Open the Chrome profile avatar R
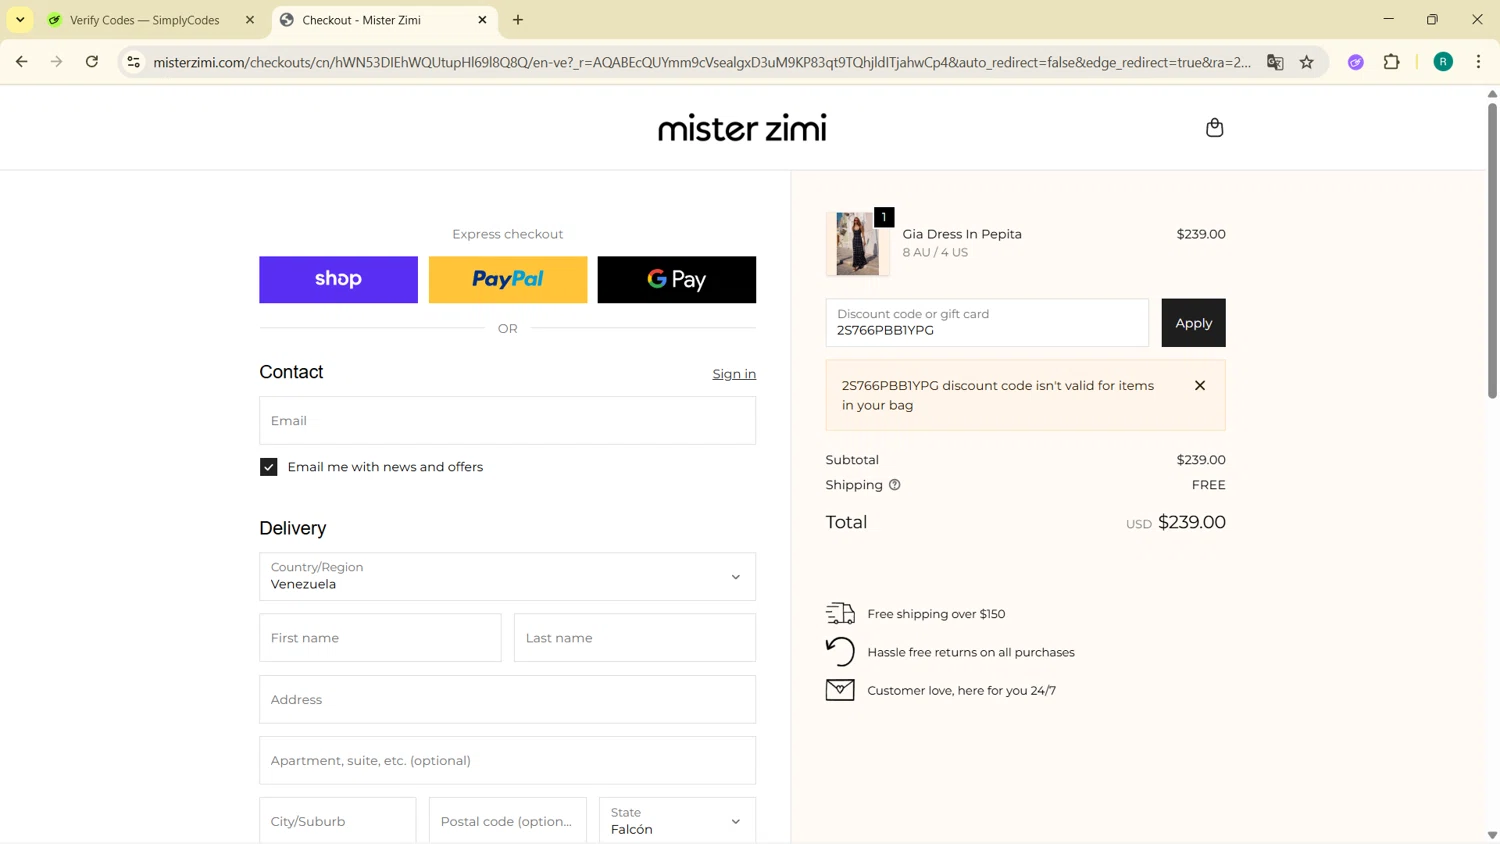The image size is (1500, 844). pos(1443,62)
